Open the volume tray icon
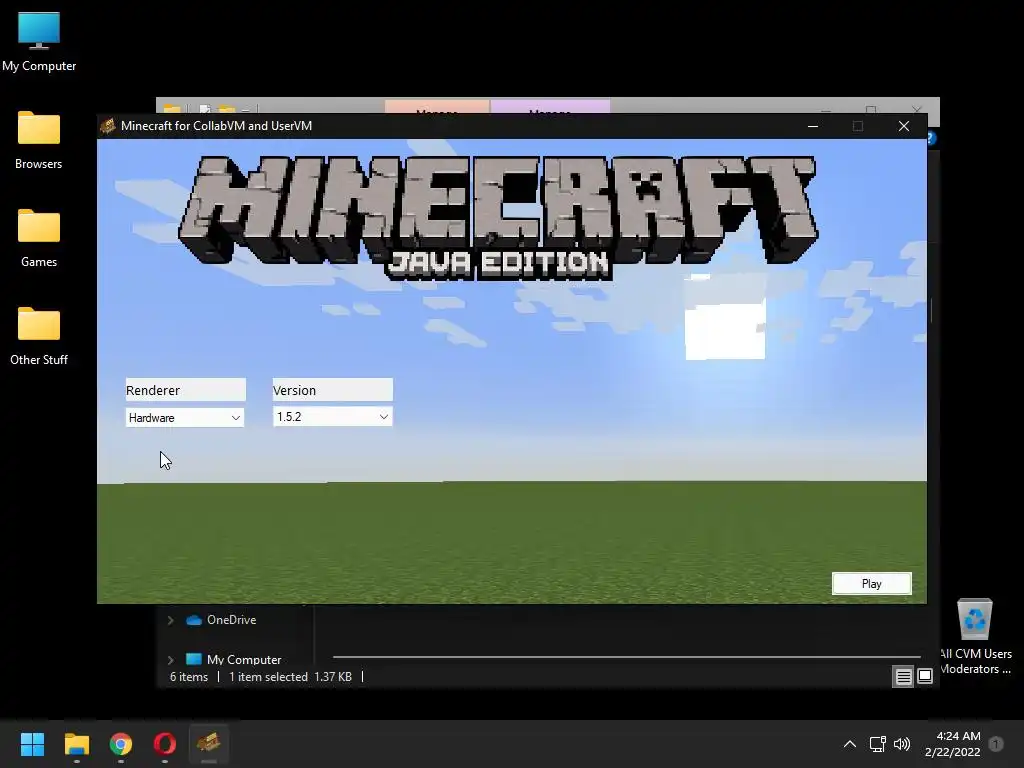This screenshot has width=1024, height=768. click(902, 744)
